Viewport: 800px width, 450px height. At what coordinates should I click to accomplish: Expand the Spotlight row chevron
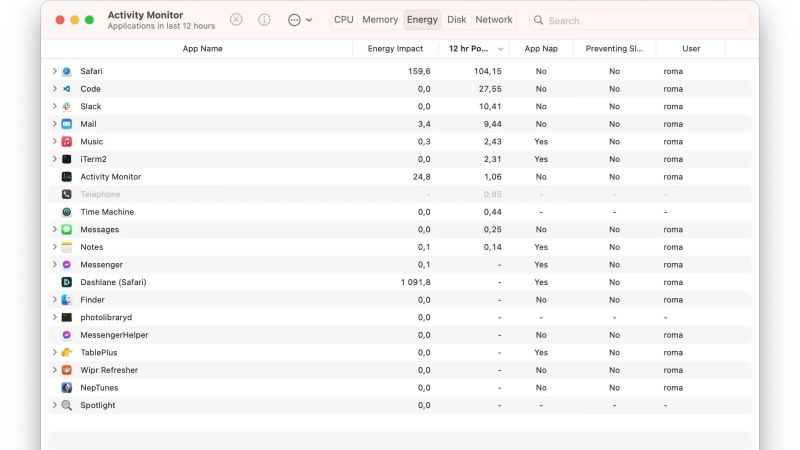(x=55, y=405)
